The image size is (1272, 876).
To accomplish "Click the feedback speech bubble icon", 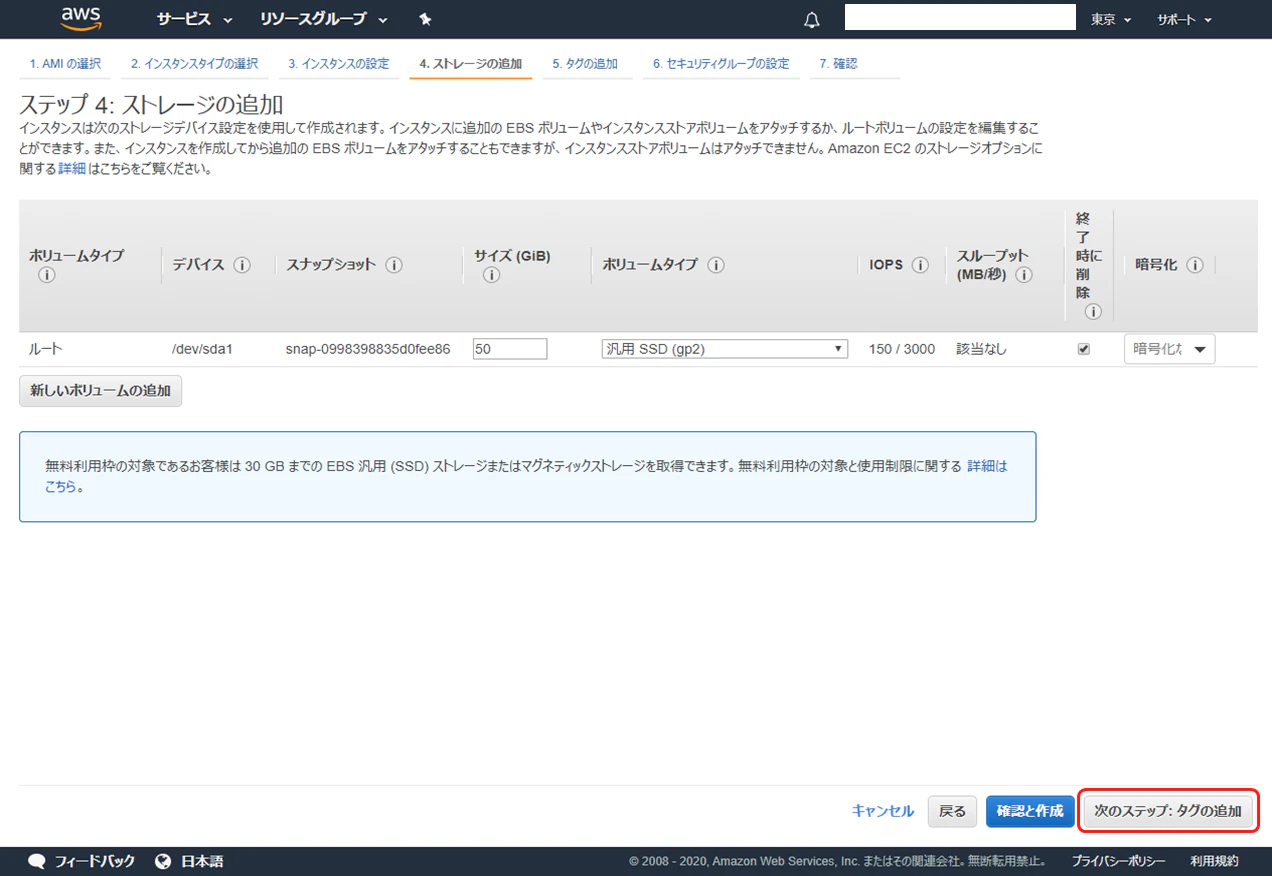I will 37,861.
